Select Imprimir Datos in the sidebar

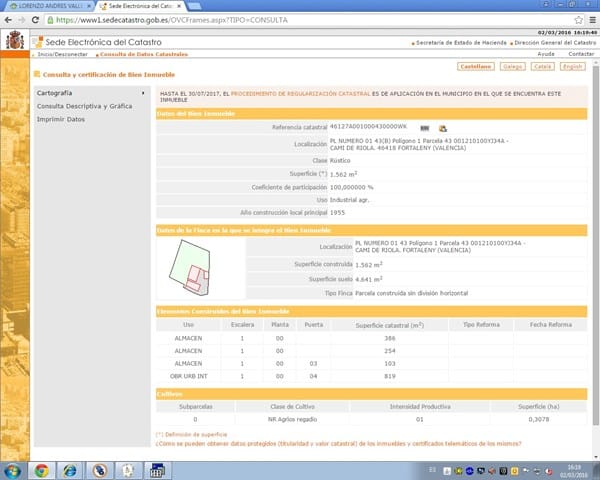pyautogui.click(x=61, y=119)
